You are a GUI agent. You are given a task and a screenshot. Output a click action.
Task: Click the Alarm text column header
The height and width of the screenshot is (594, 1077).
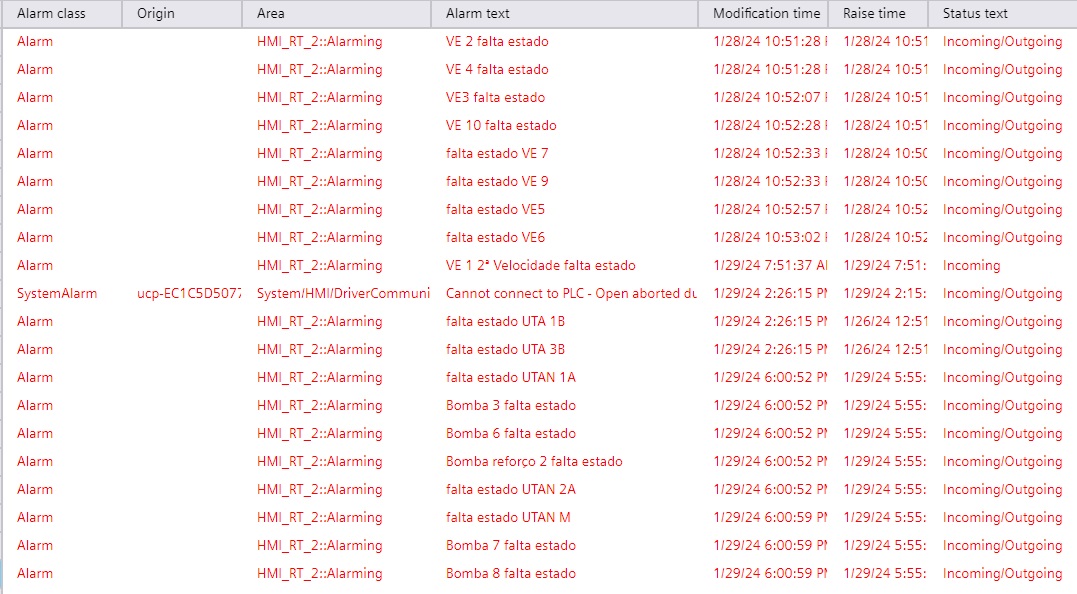pos(565,14)
